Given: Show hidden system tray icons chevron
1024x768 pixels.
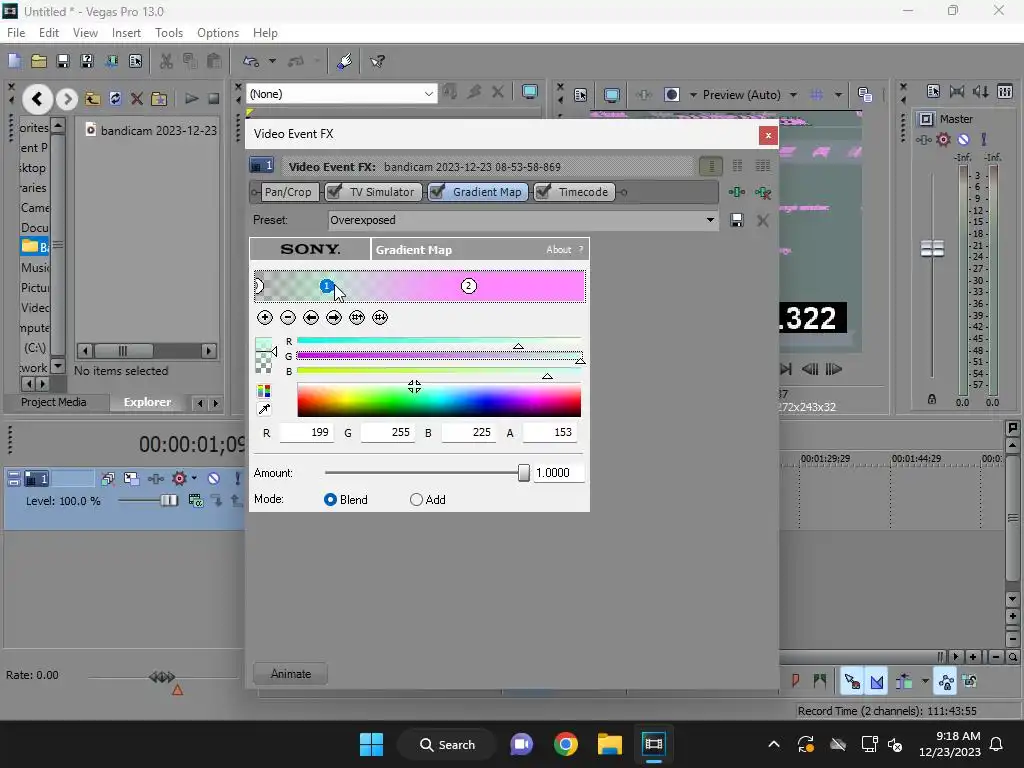Looking at the screenshot, I should tap(774, 744).
